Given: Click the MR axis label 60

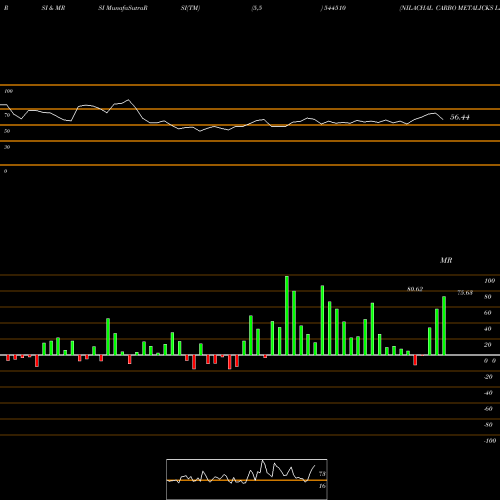Looking at the screenshot, I should (x=488, y=313).
